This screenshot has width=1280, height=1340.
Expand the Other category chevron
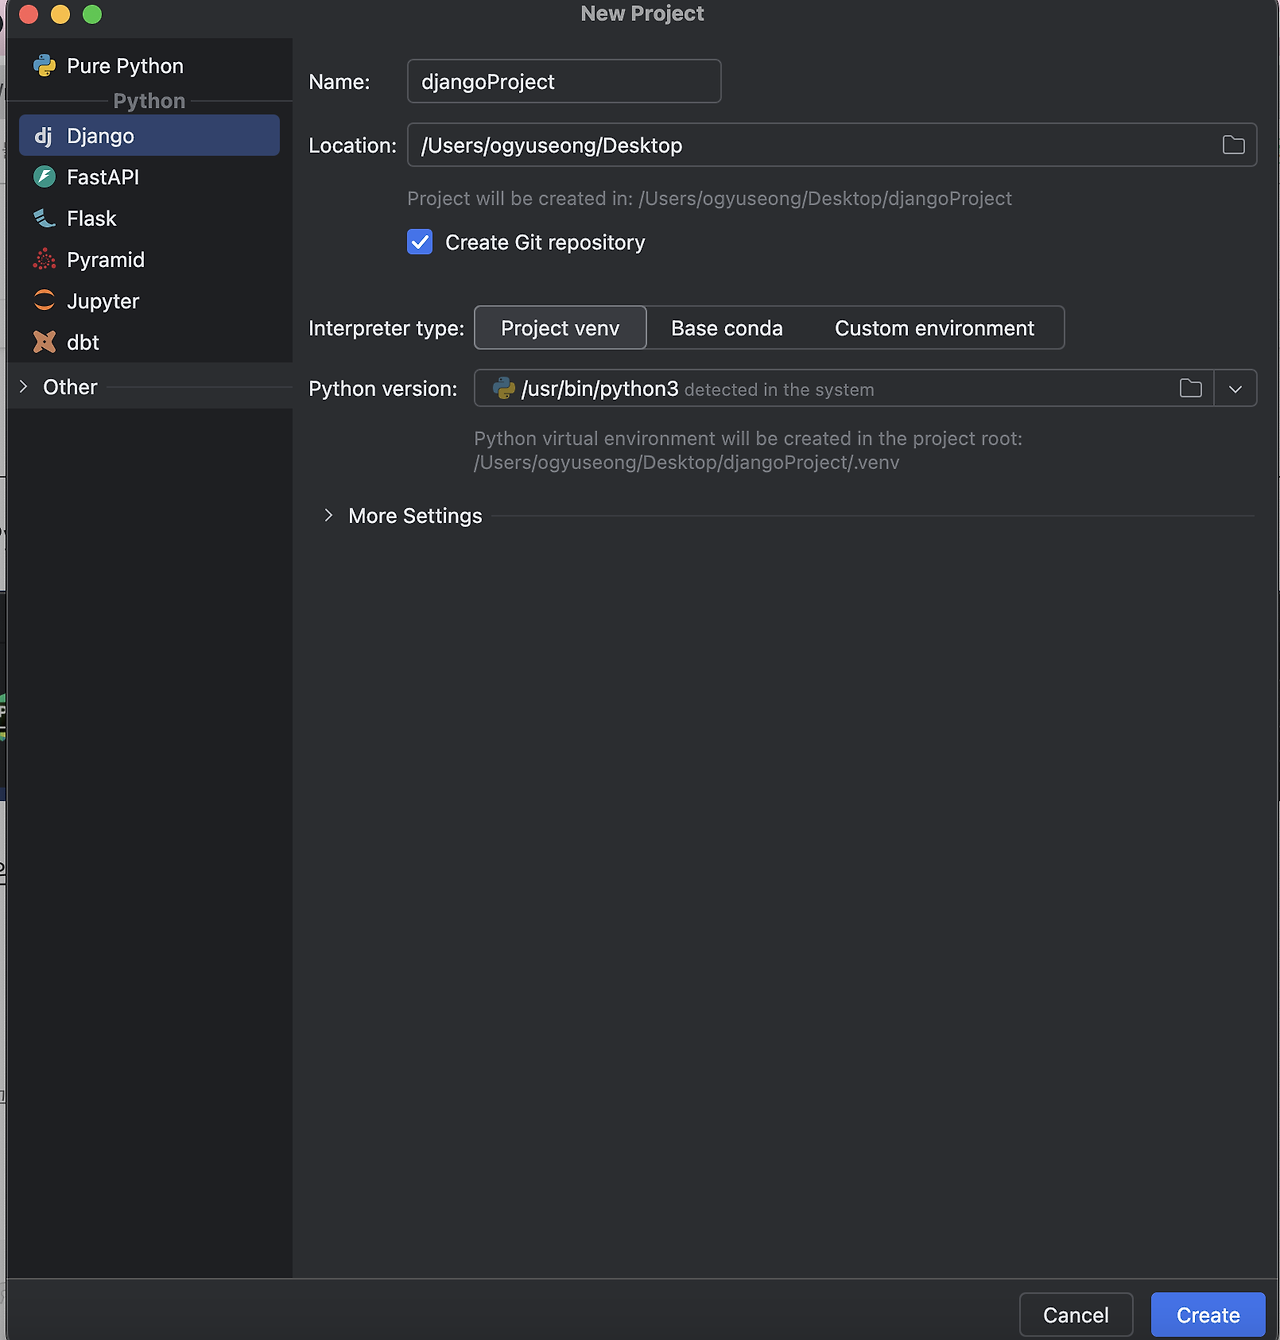click(24, 387)
